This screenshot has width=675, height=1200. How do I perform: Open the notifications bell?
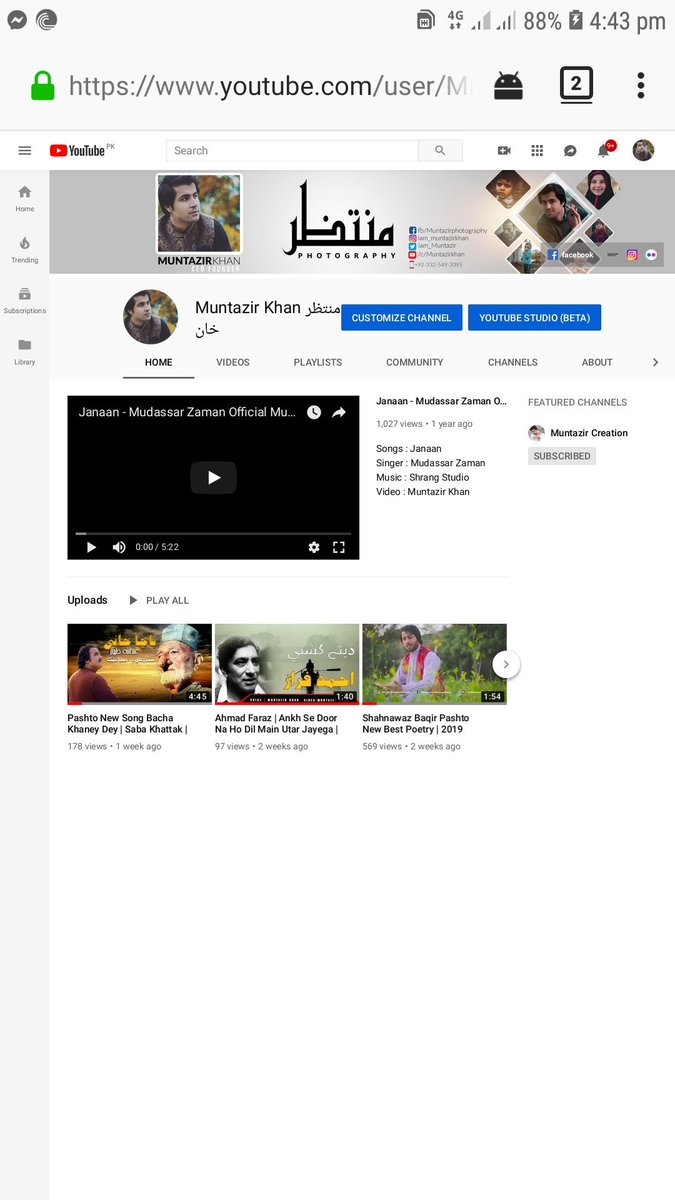[x=604, y=150]
